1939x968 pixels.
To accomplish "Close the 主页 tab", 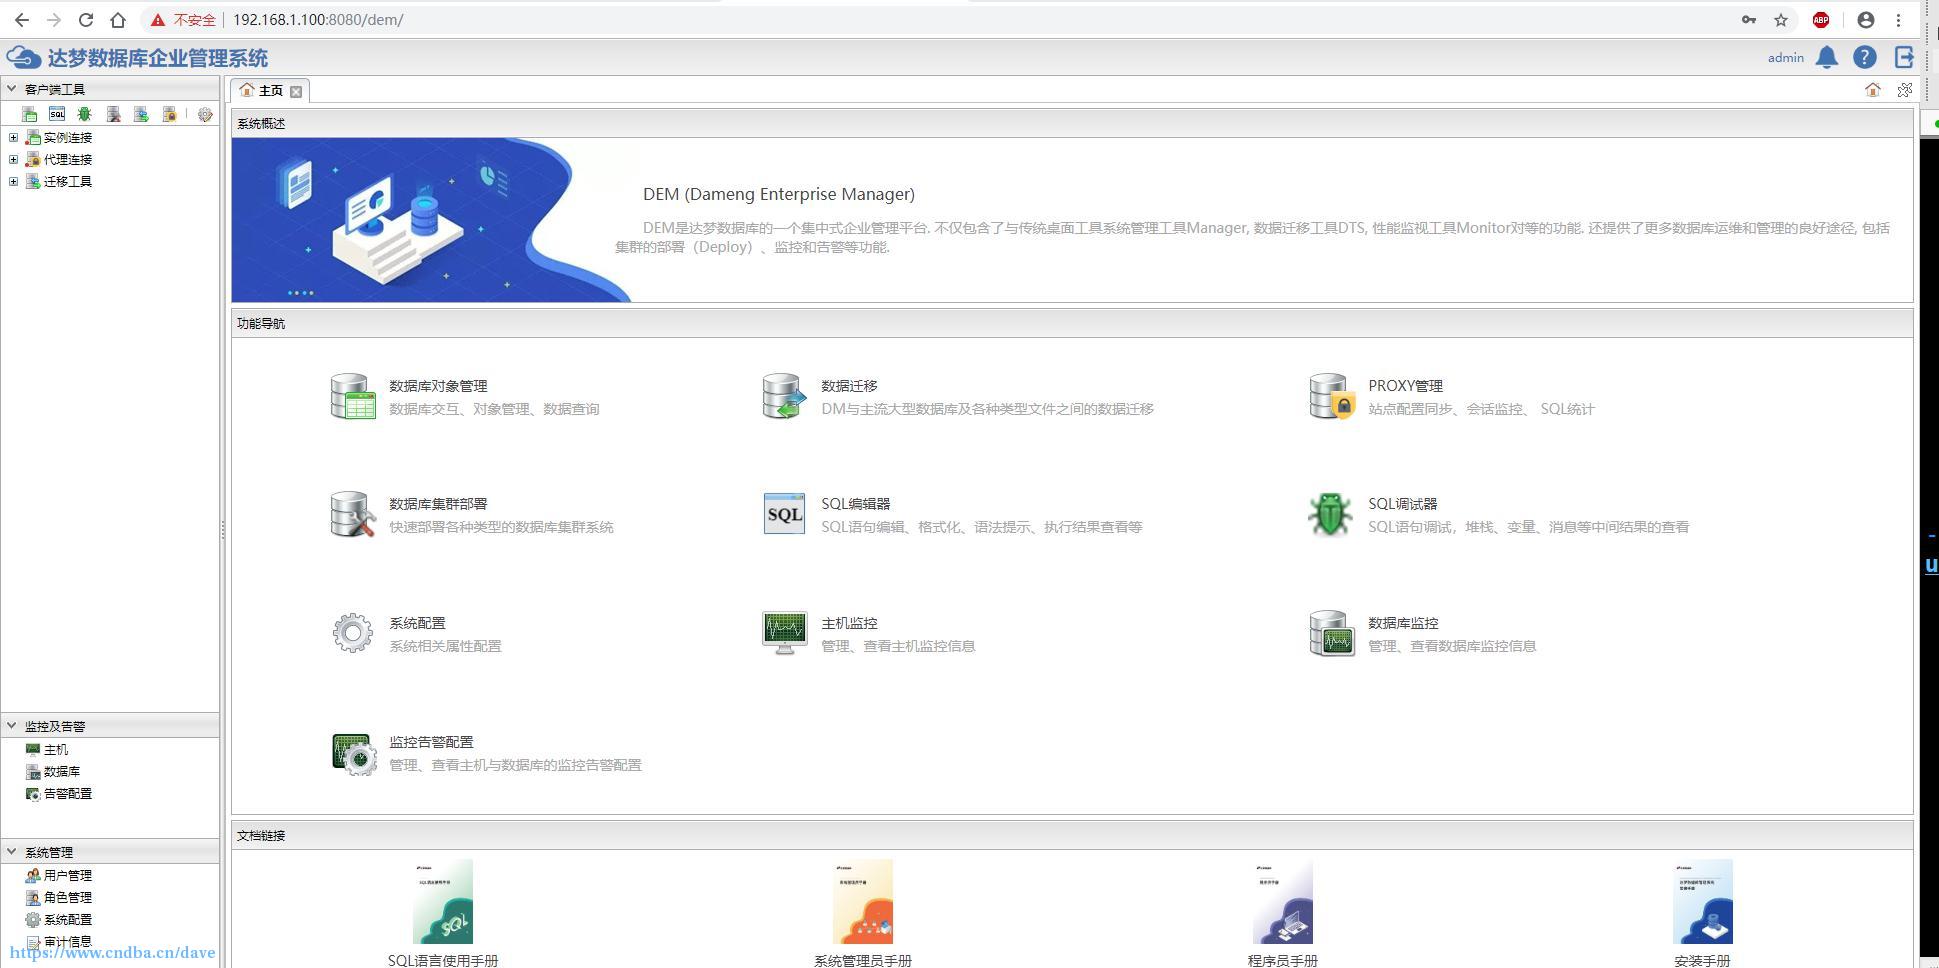I will point(296,91).
